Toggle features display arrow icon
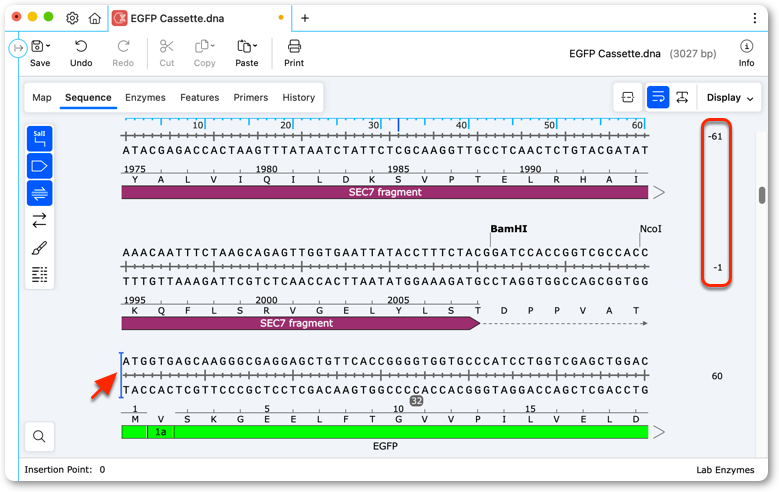Viewport: 779px width, 492px height. [x=40, y=166]
